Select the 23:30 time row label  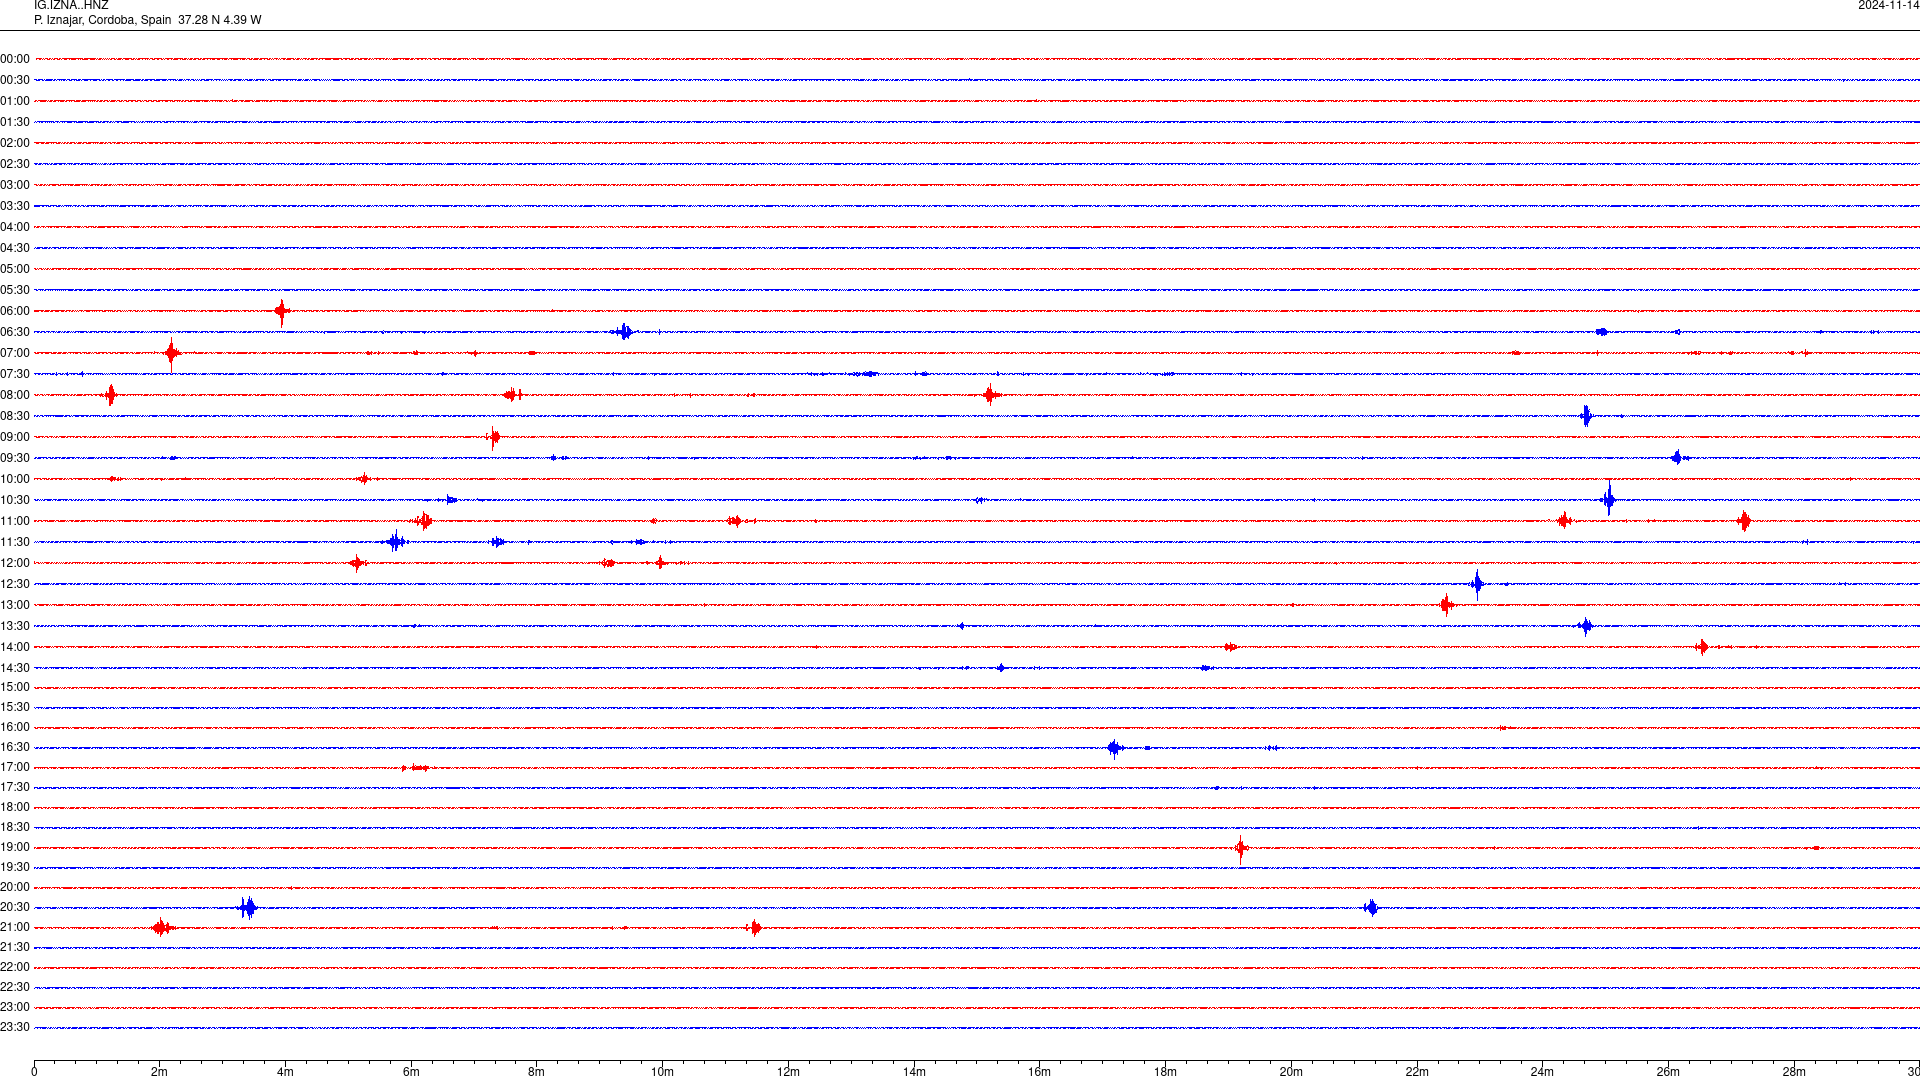(15, 1027)
